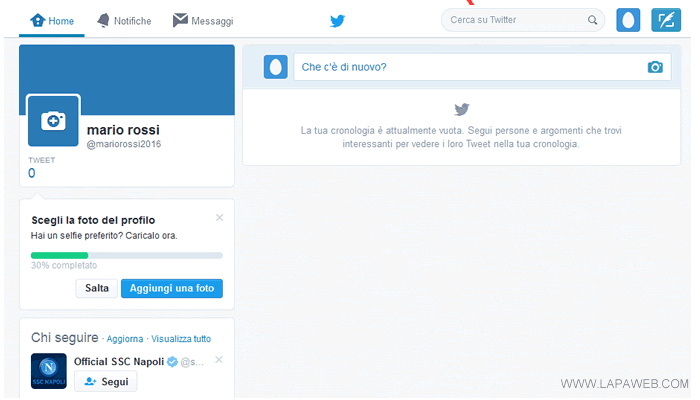Viewport: 700px width, 400px height.
Task: Open the SSC Napoli account logo
Action: click(49, 370)
